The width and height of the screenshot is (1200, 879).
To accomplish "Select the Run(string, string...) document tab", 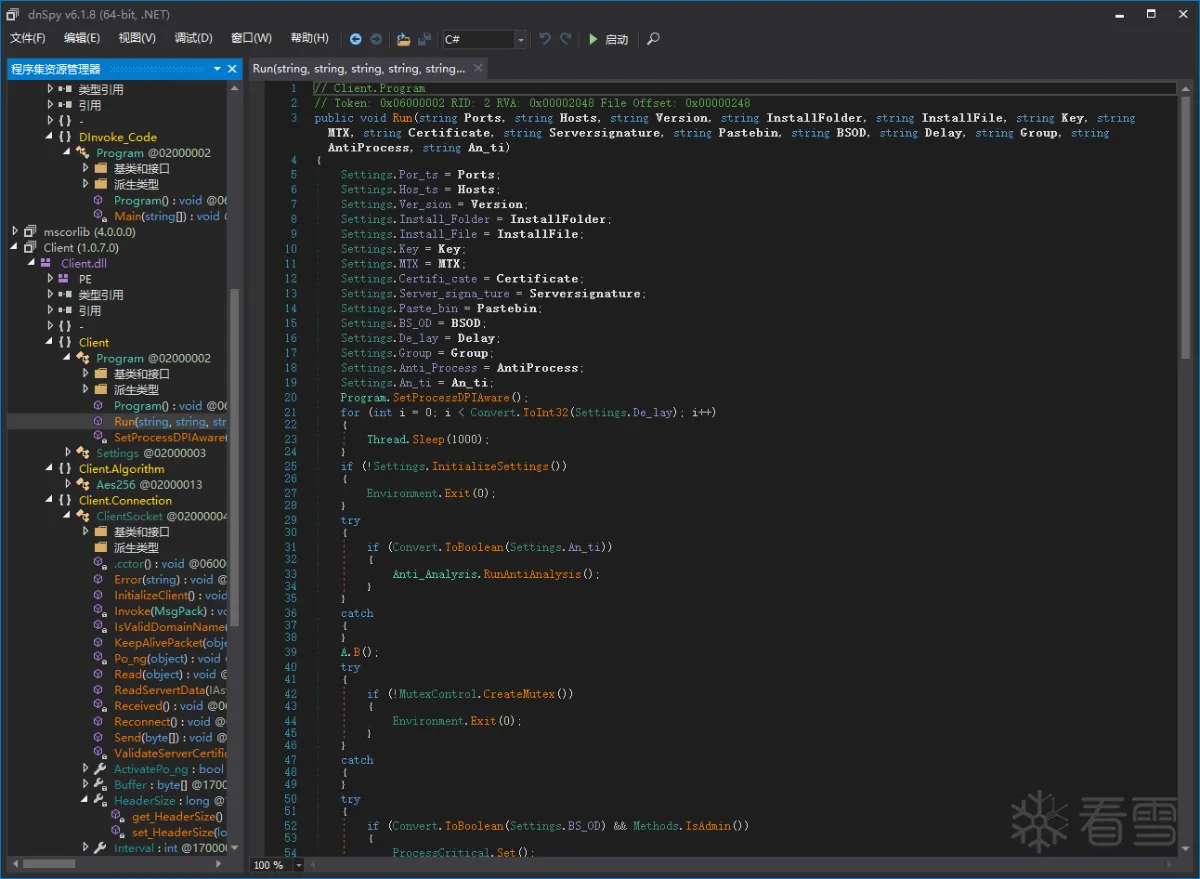I will point(358,68).
